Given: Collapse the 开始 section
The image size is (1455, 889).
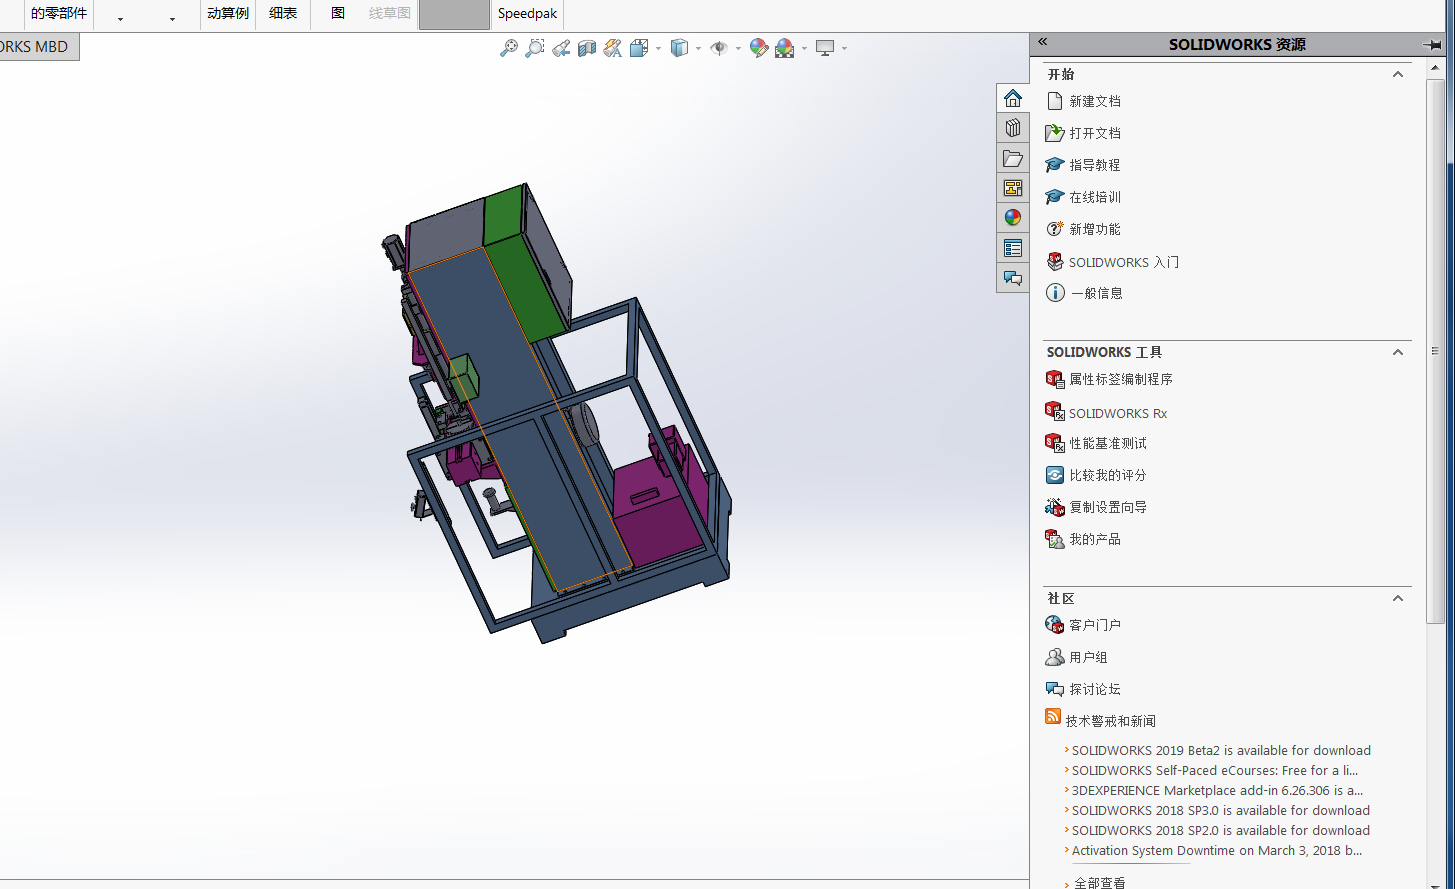Looking at the screenshot, I should pyautogui.click(x=1398, y=75).
